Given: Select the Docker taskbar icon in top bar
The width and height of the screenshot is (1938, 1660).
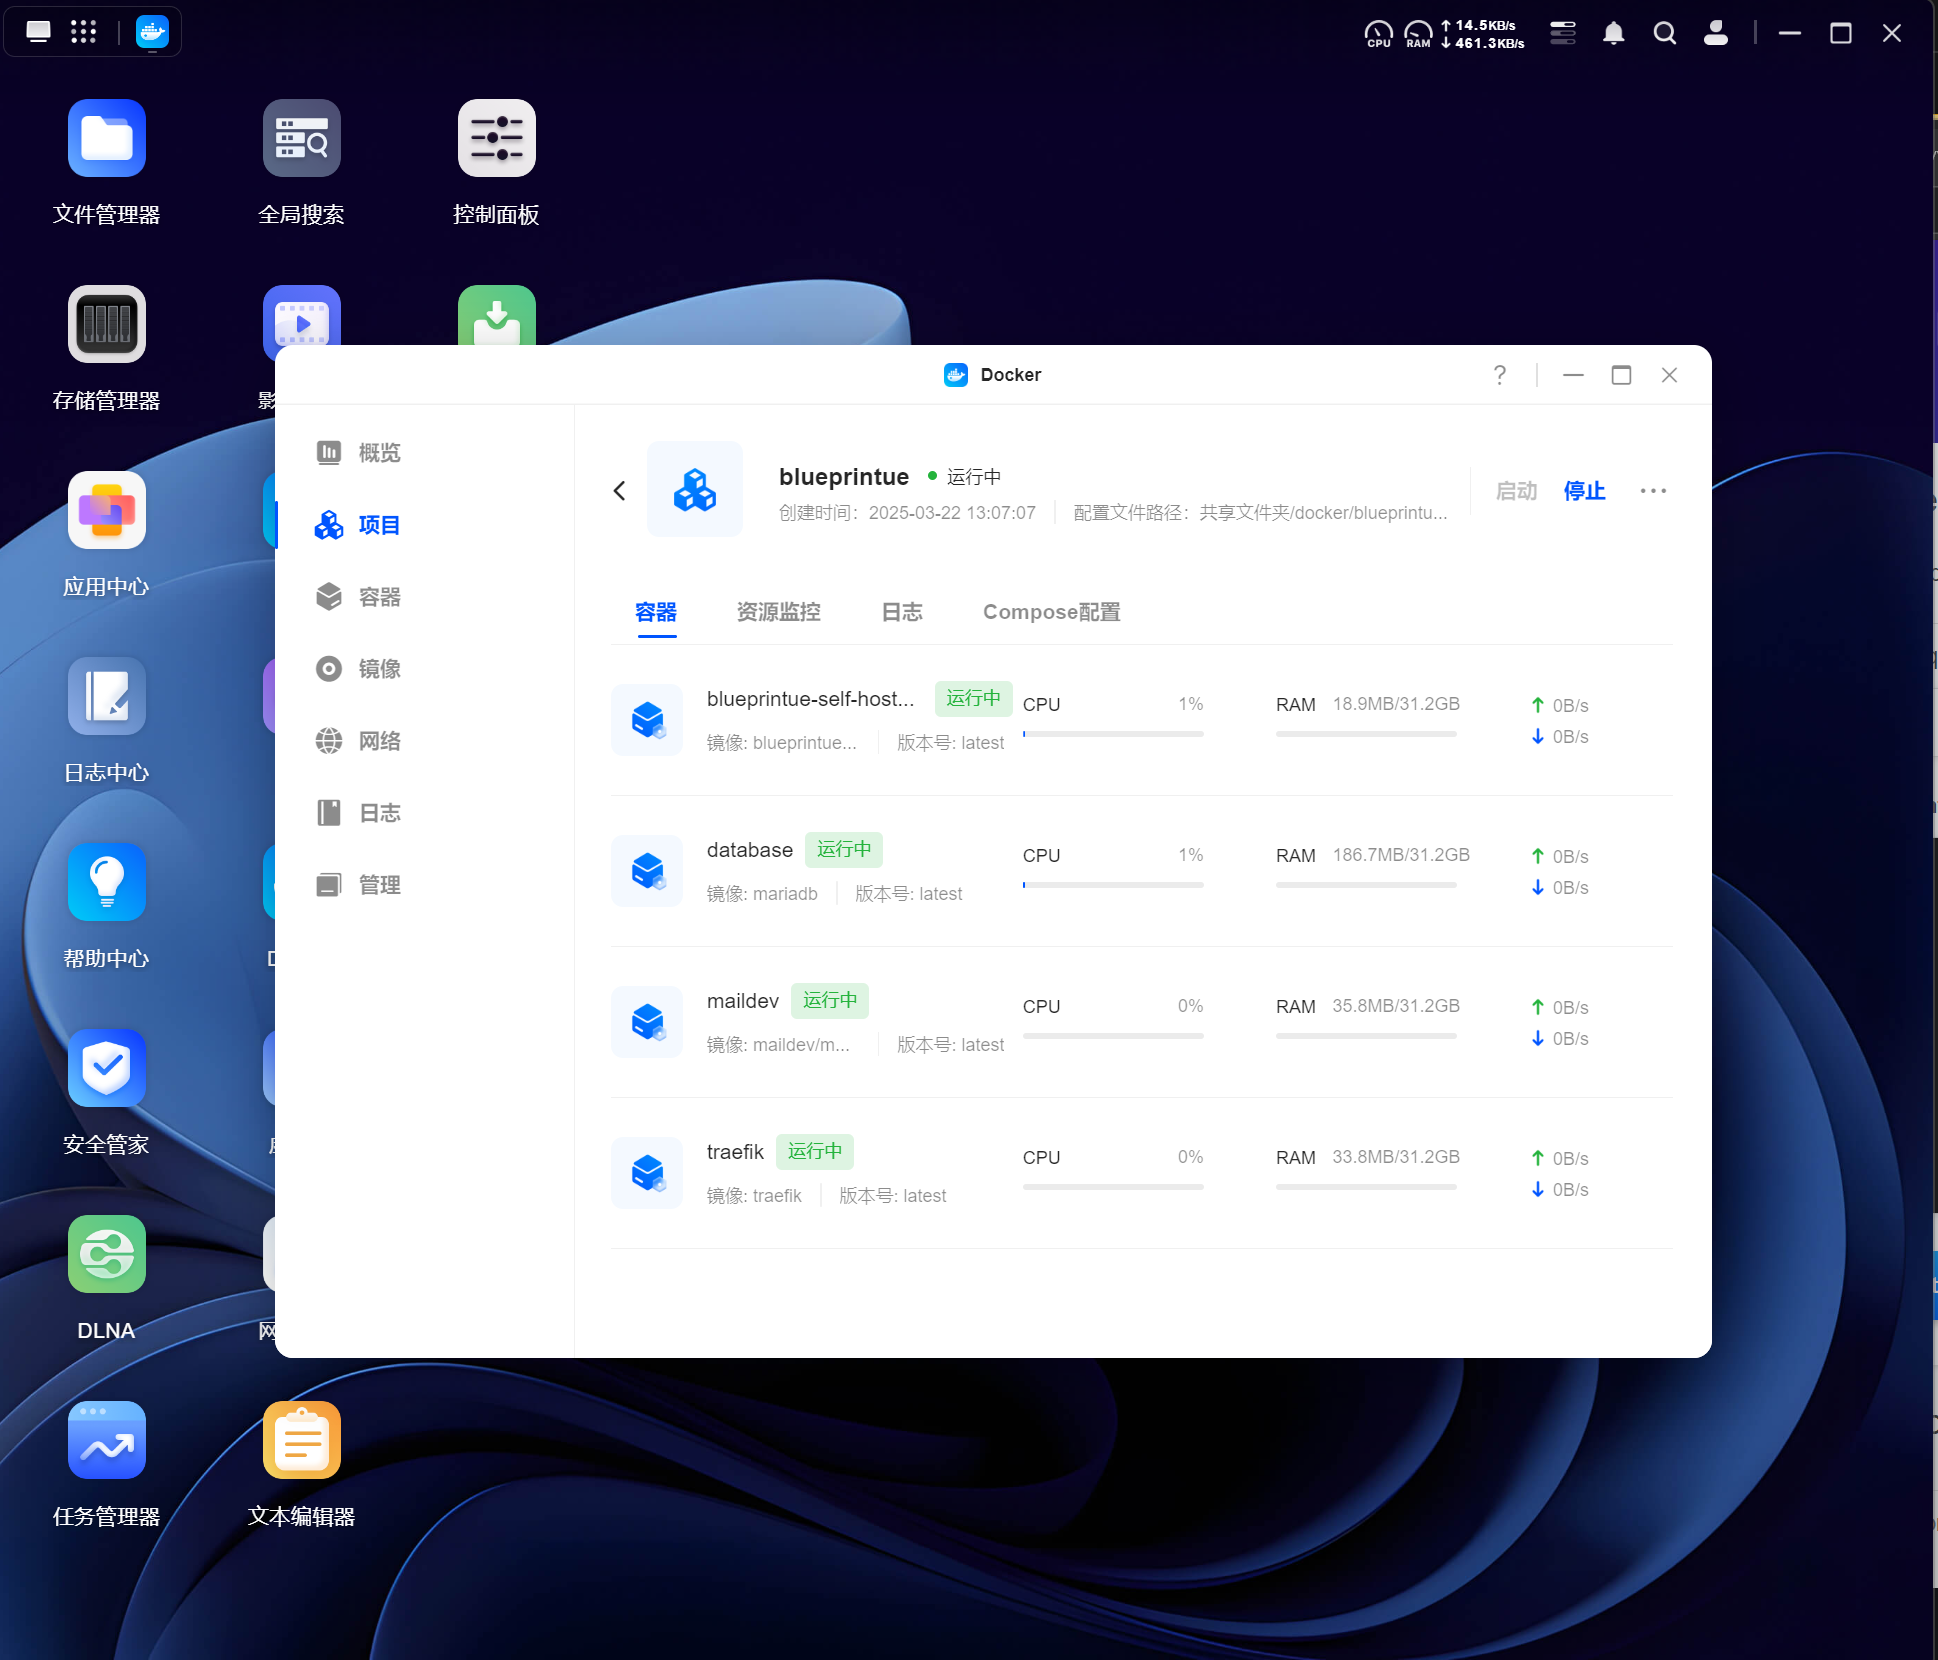Looking at the screenshot, I should (x=152, y=32).
